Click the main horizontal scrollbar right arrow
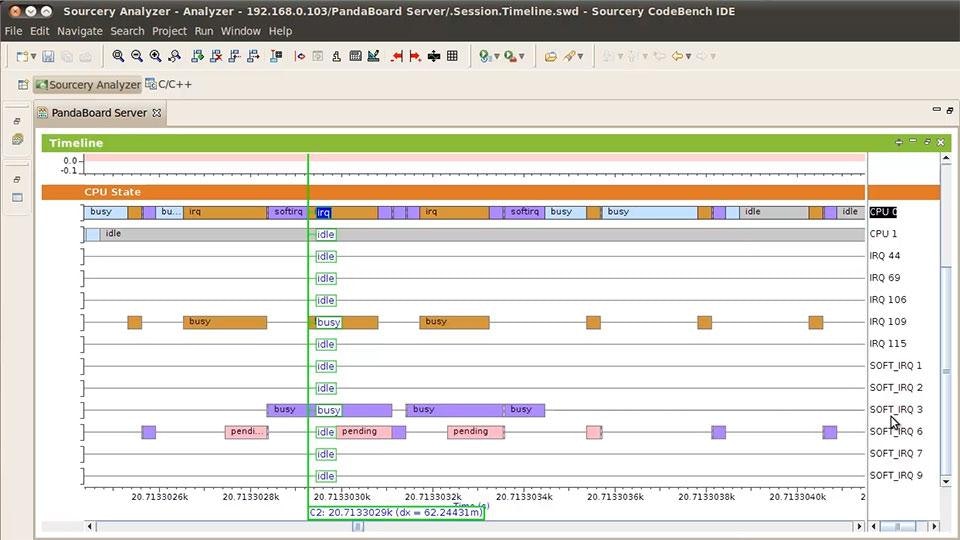This screenshot has width=960, height=540. 859,527
